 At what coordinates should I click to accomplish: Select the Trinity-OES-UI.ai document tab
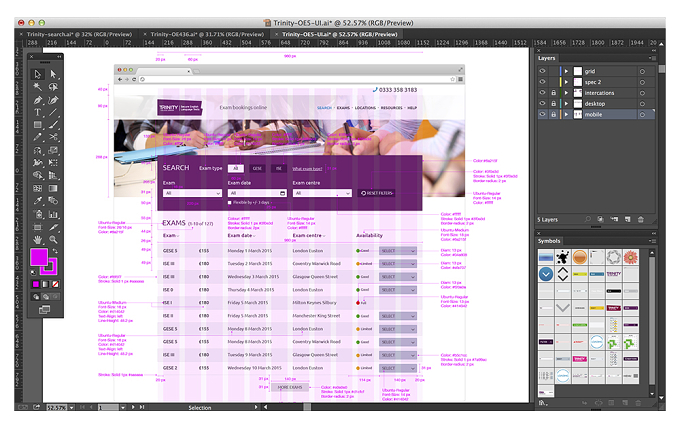pos(340,34)
